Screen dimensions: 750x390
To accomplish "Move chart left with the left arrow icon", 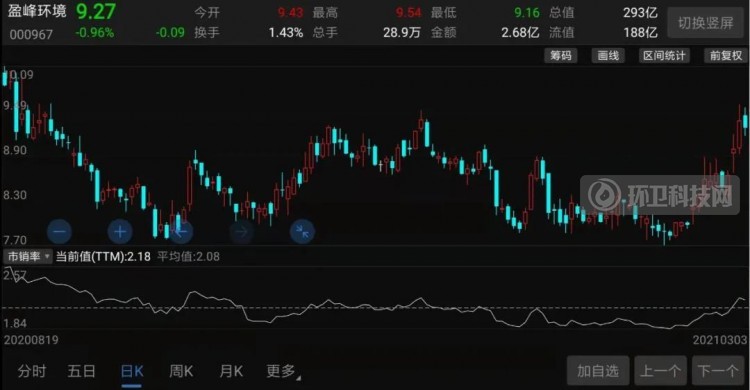I will [x=181, y=232].
